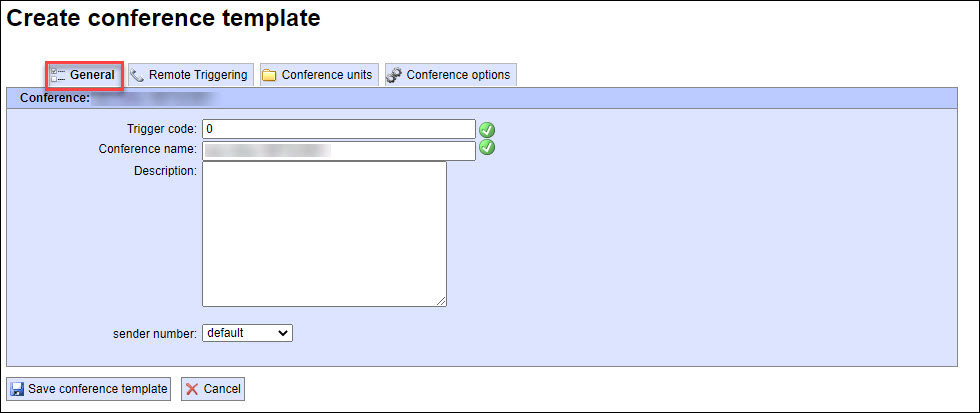Focus the Trigger code input field

click(x=339, y=129)
